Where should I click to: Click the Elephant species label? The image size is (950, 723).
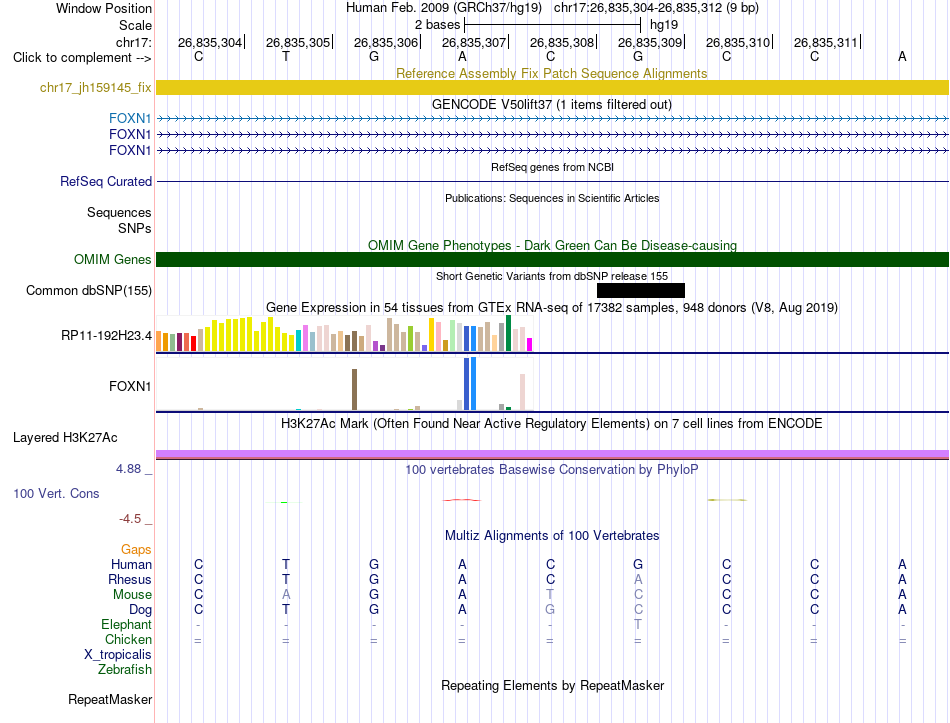point(126,624)
